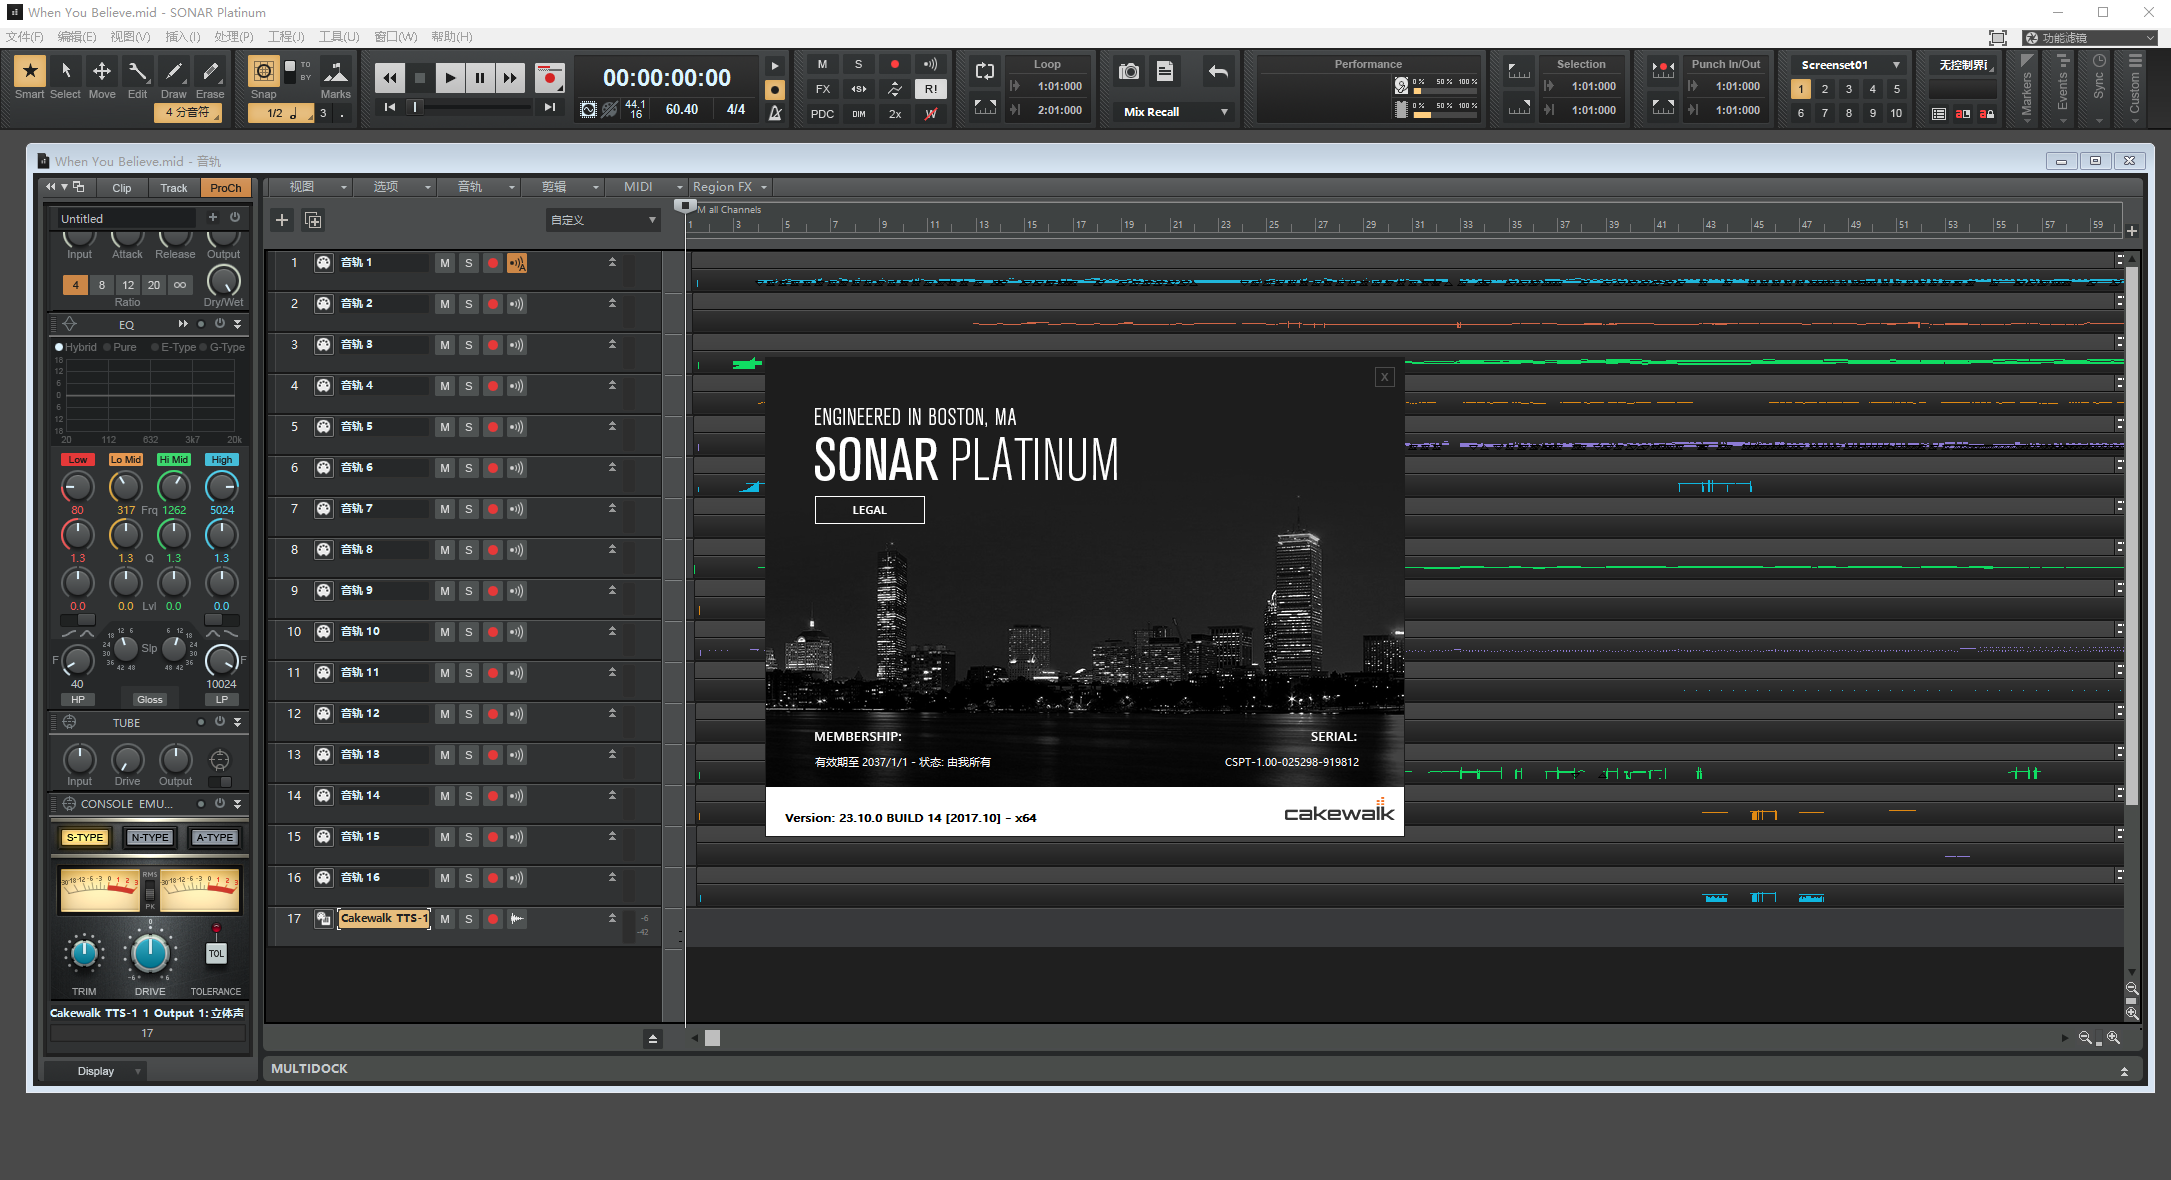Click the LEGAL button on splash
The image size is (2171, 1180).
click(869, 510)
